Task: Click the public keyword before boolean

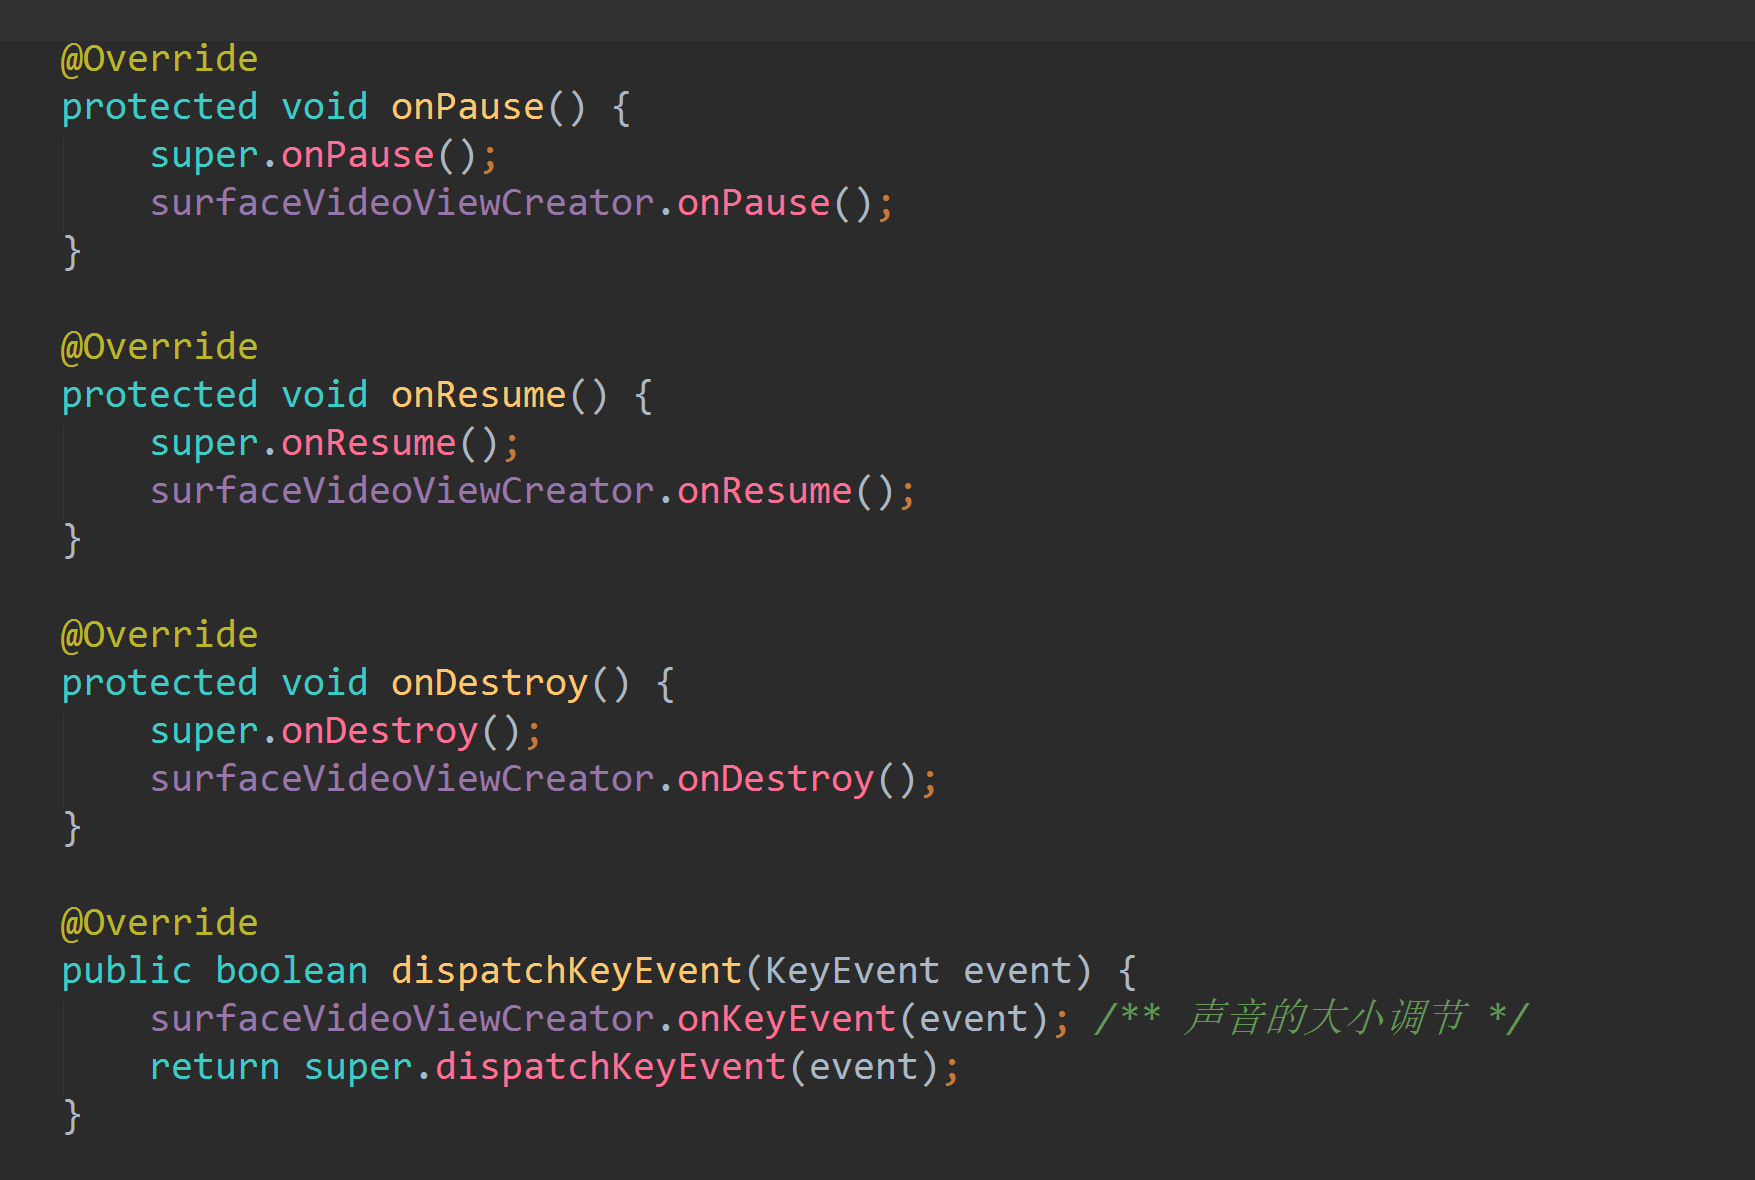Action: (126, 971)
